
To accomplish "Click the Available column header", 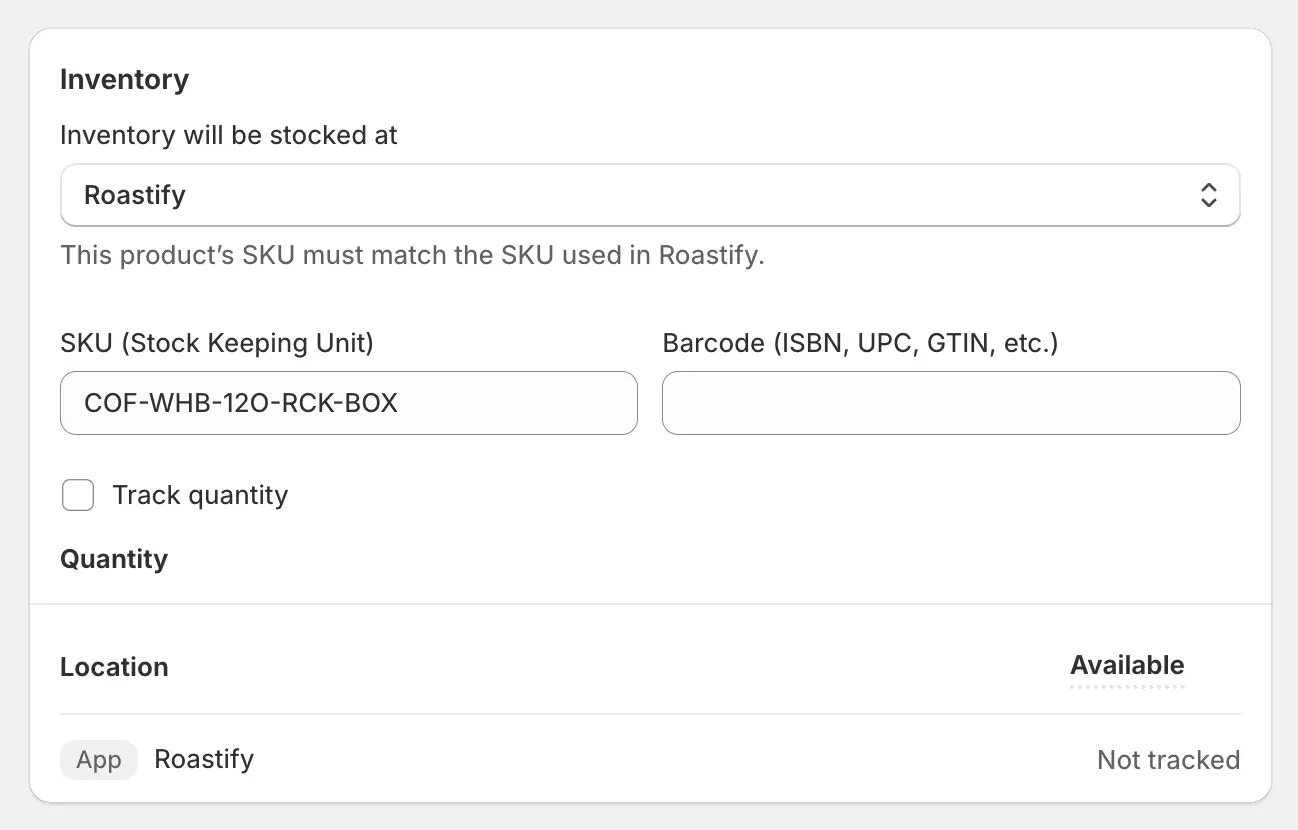I will click(1127, 665).
